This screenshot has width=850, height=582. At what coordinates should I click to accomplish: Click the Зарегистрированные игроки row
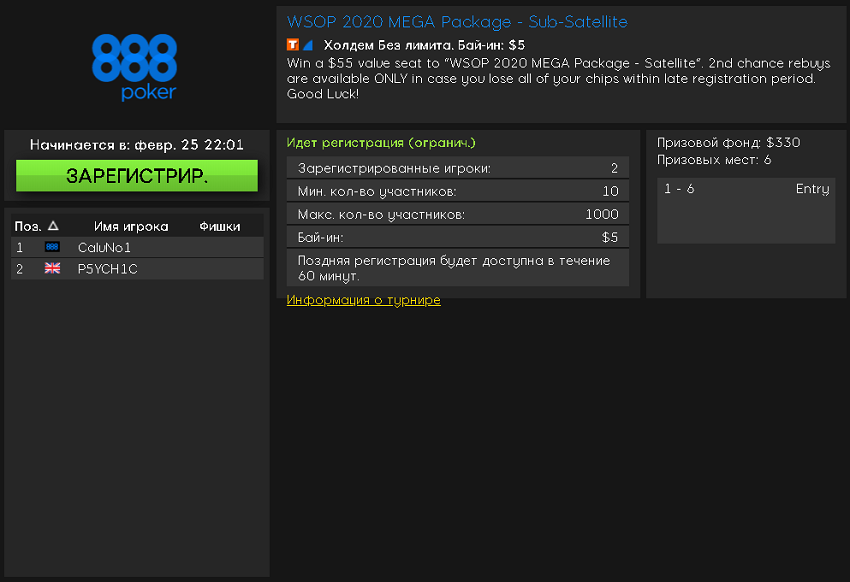[457, 168]
